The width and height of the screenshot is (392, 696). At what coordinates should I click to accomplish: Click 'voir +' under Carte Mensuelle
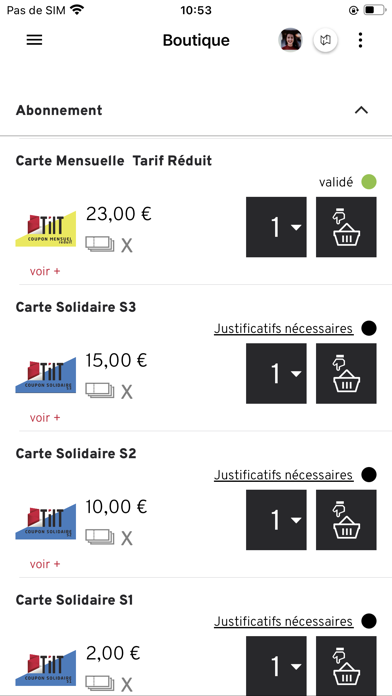click(x=44, y=271)
